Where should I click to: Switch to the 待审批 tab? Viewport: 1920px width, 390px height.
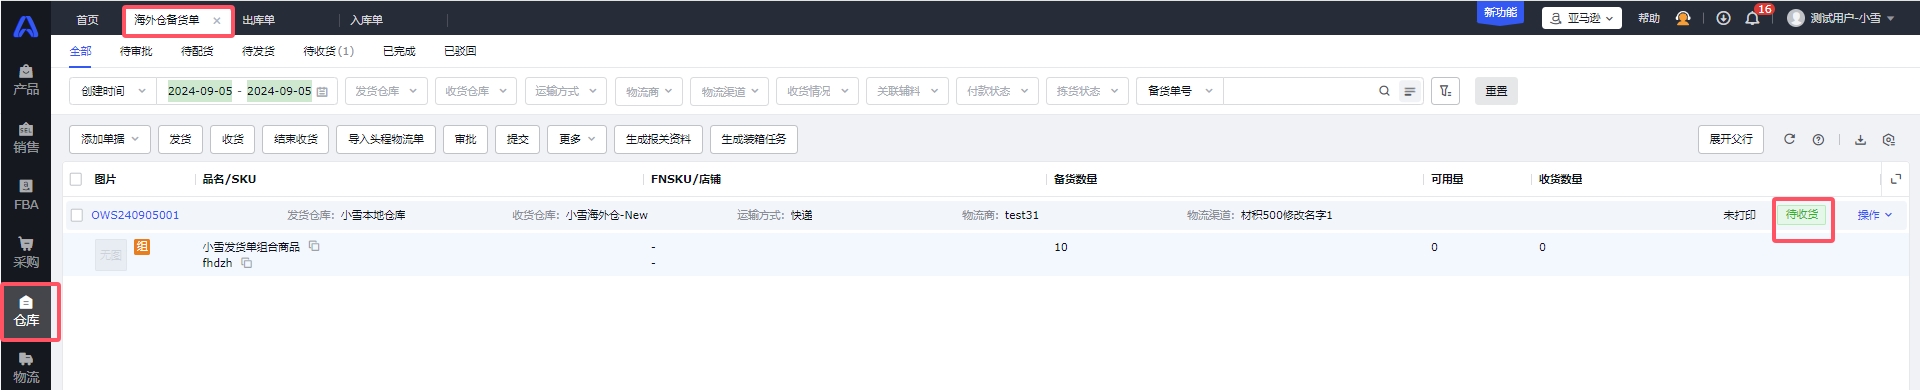(x=136, y=51)
